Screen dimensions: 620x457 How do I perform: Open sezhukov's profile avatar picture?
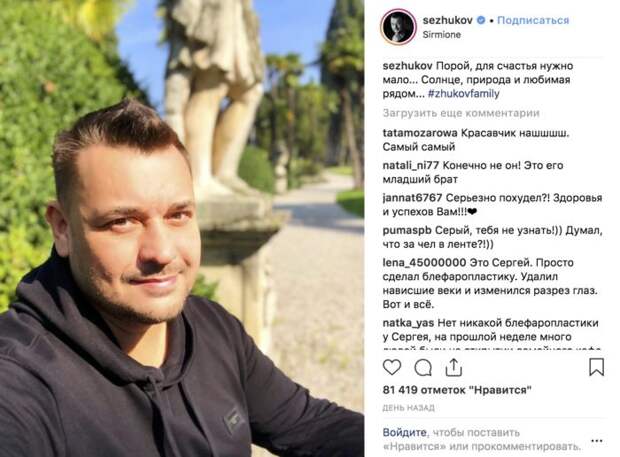click(x=398, y=27)
